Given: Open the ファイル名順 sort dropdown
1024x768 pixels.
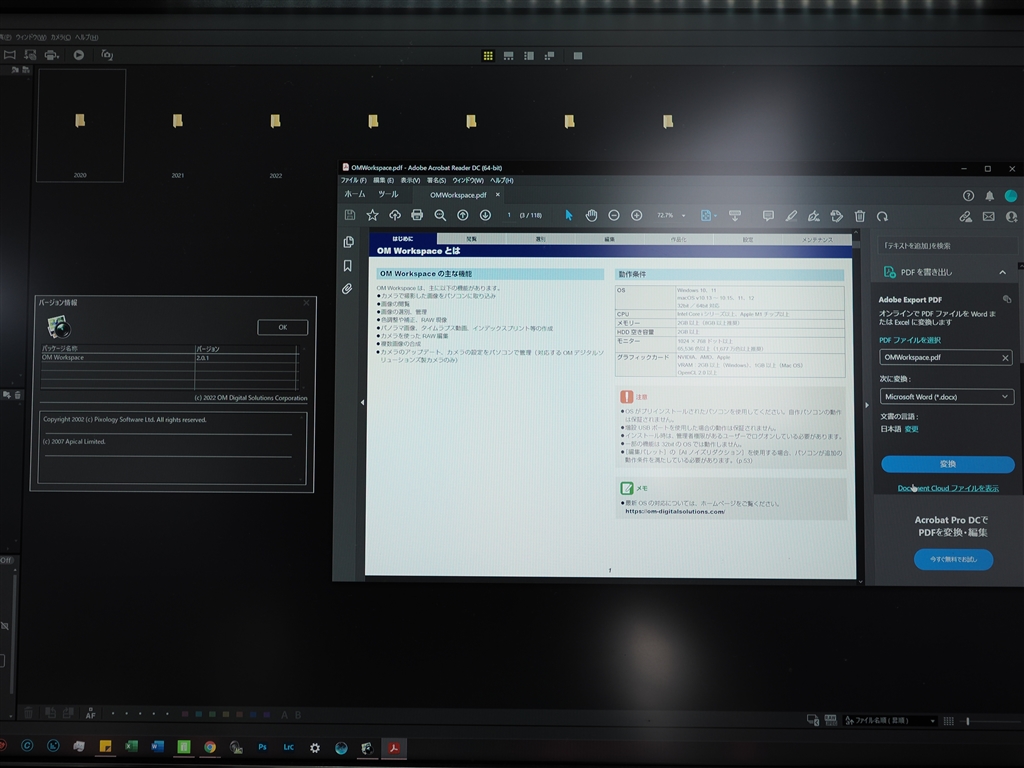Looking at the screenshot, I should (890, 720).
